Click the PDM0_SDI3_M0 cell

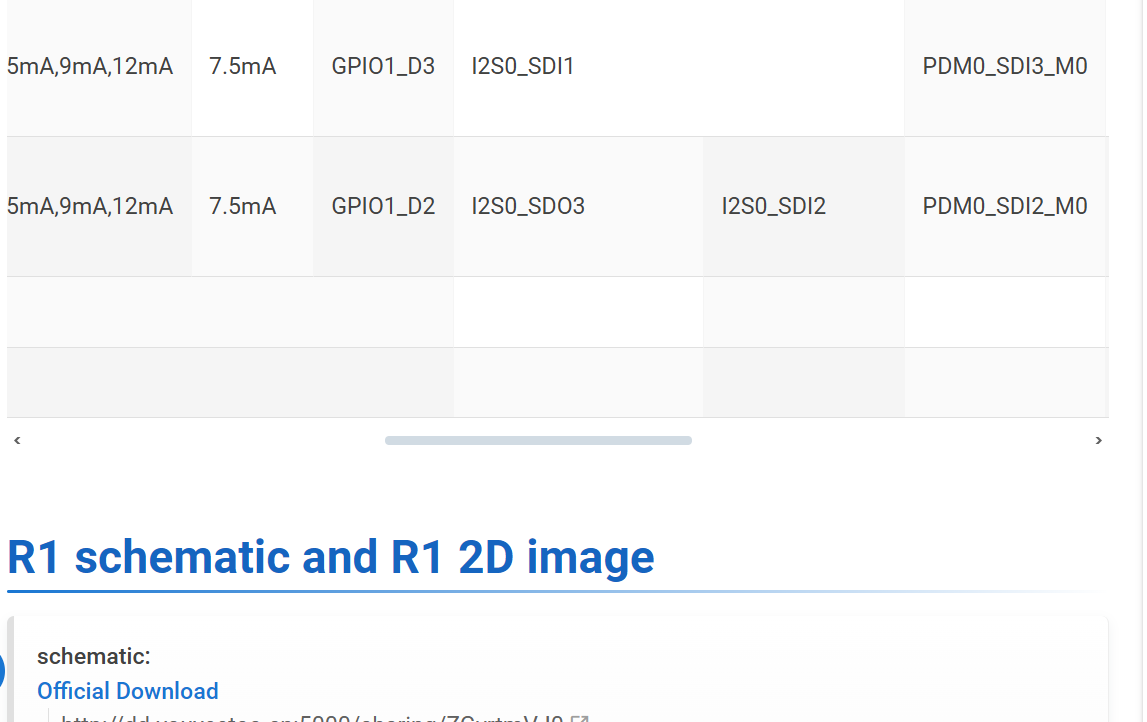click(x=1005, y=67)
